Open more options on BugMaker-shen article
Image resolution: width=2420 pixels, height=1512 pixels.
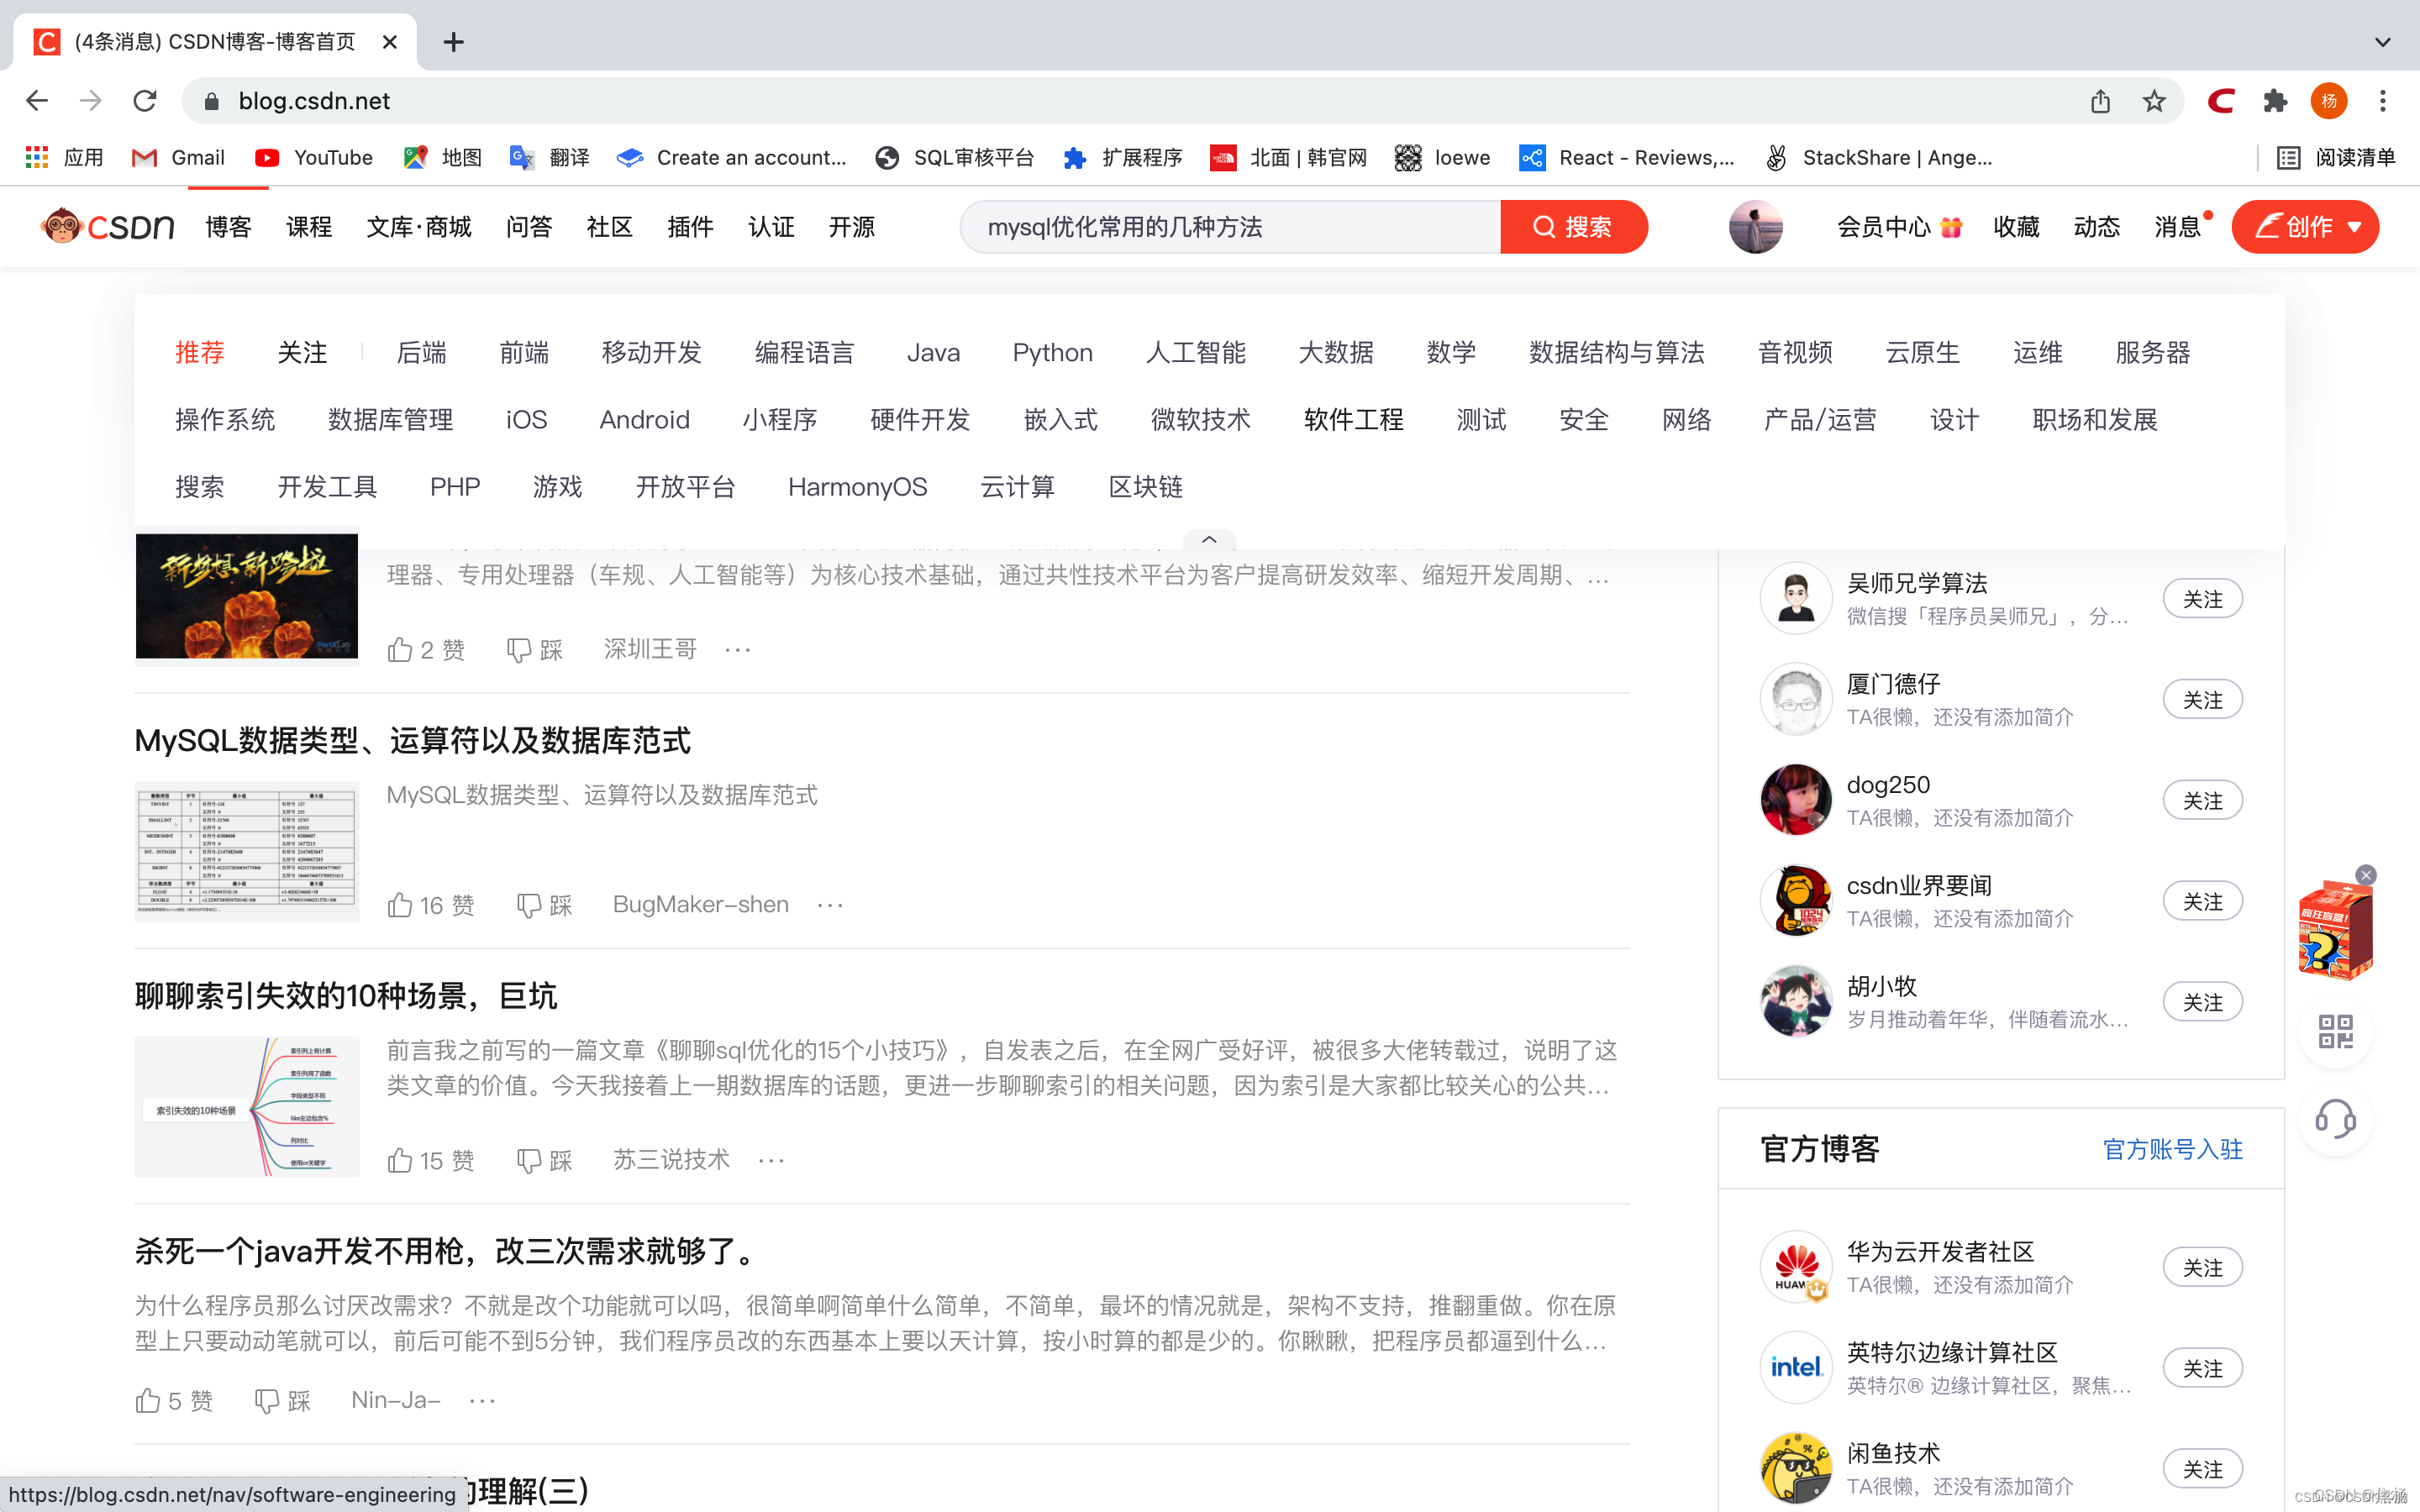(x=830, y=905)
